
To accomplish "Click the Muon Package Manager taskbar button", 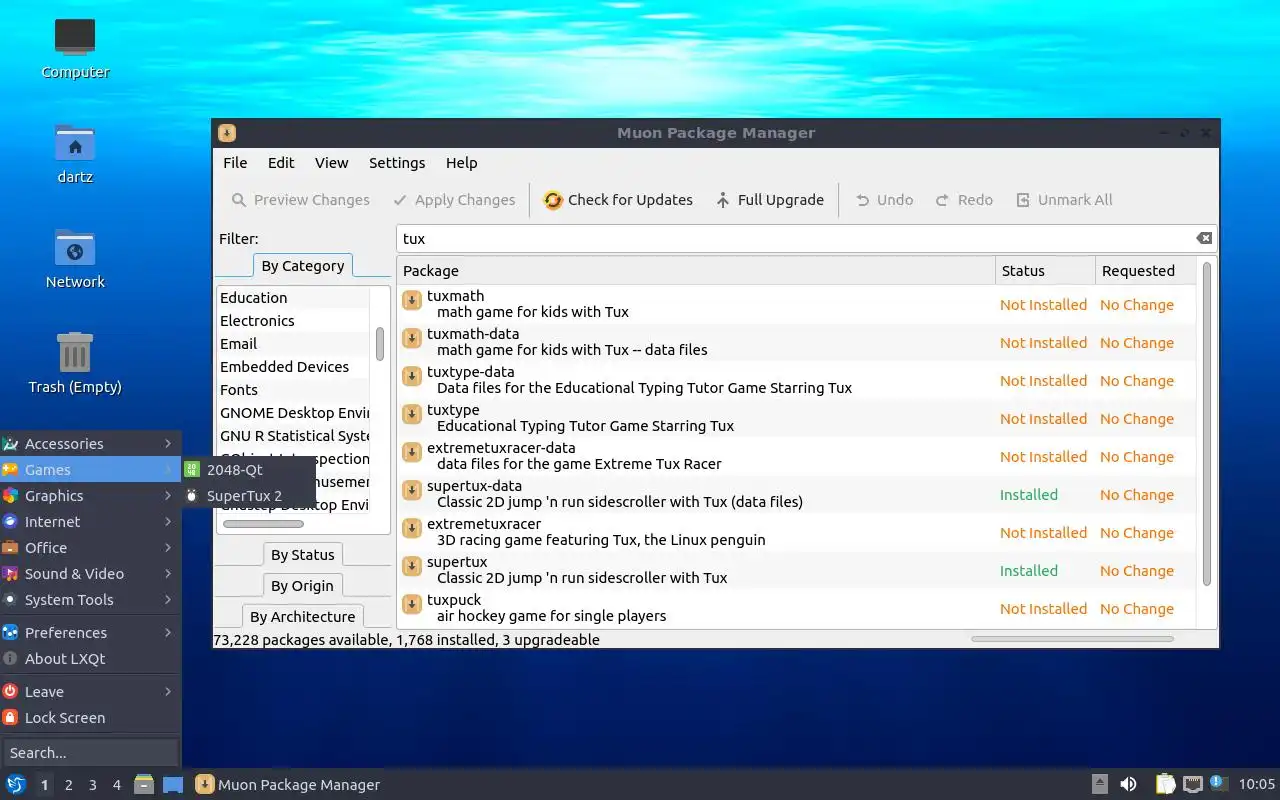I will point(288,785).
